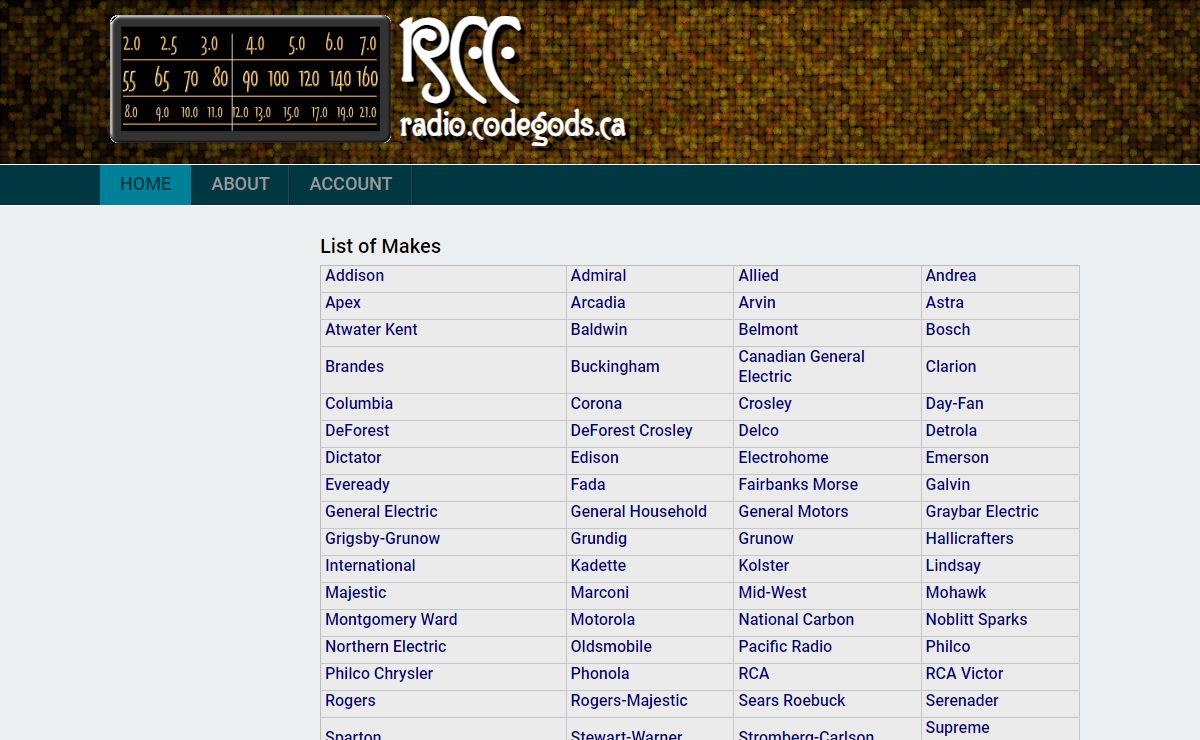Click the Galvin make
This screenshot has height=740, width=1200.
click(x=948, y=485)
